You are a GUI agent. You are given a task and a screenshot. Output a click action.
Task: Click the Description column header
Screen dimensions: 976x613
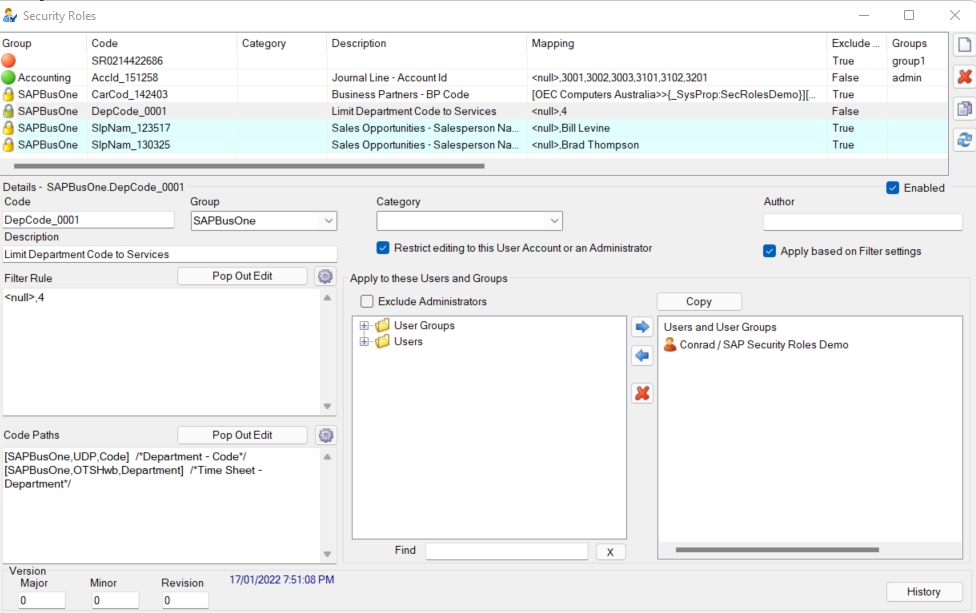427,43
